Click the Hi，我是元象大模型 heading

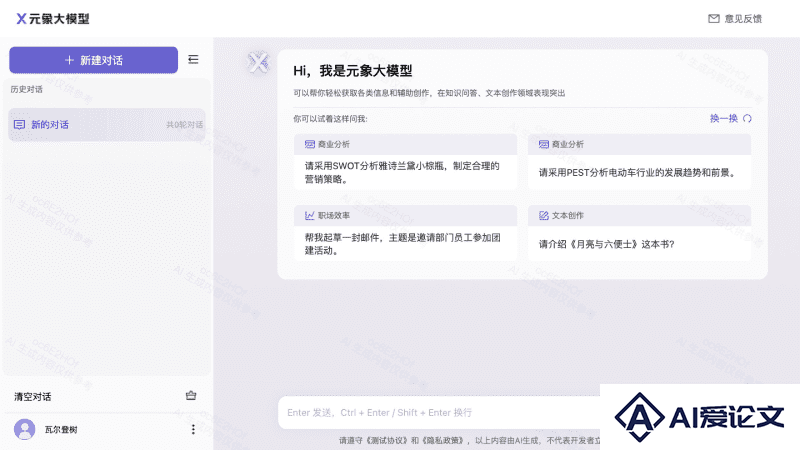pos(353,71)
